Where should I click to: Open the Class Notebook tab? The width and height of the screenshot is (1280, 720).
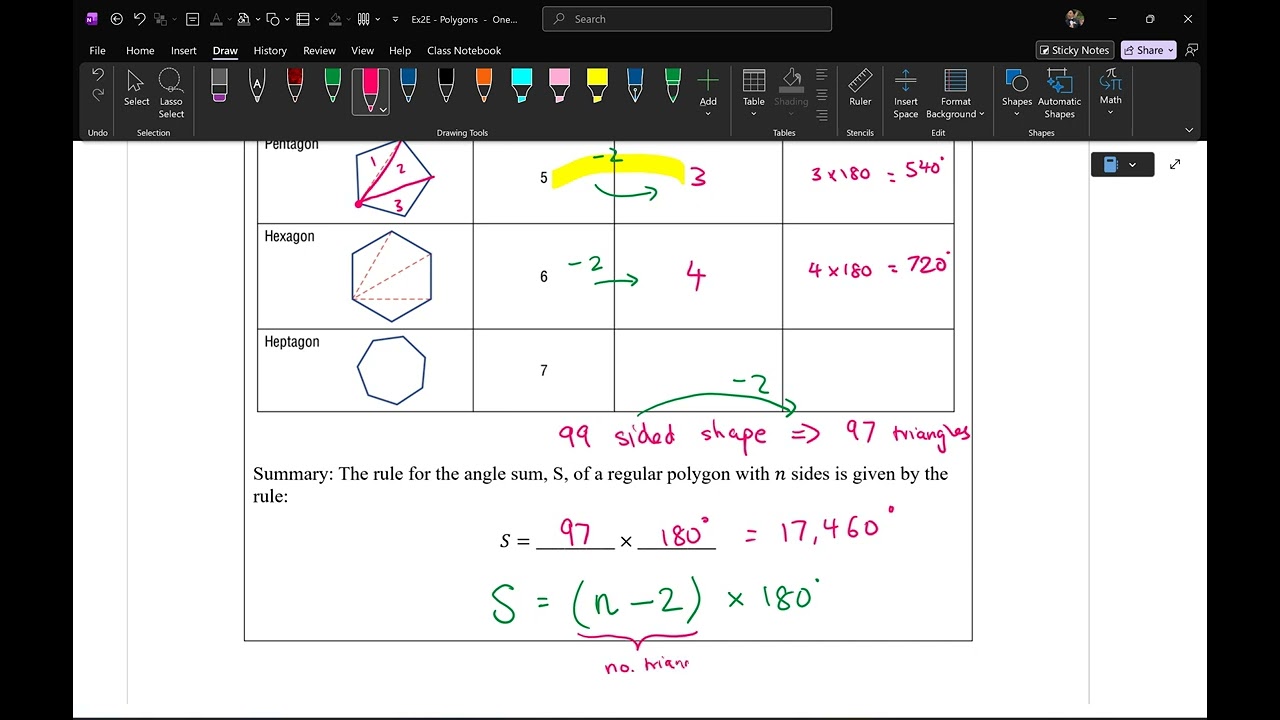[x=464, y=50]
